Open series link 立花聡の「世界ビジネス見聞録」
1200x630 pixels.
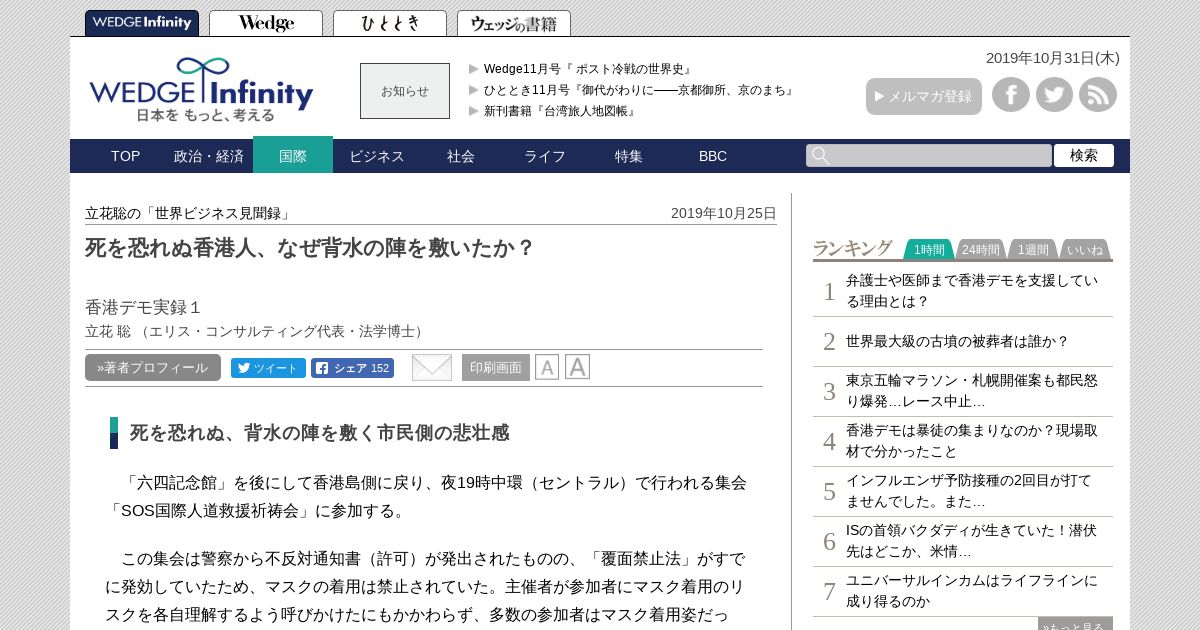pos(189,213)
